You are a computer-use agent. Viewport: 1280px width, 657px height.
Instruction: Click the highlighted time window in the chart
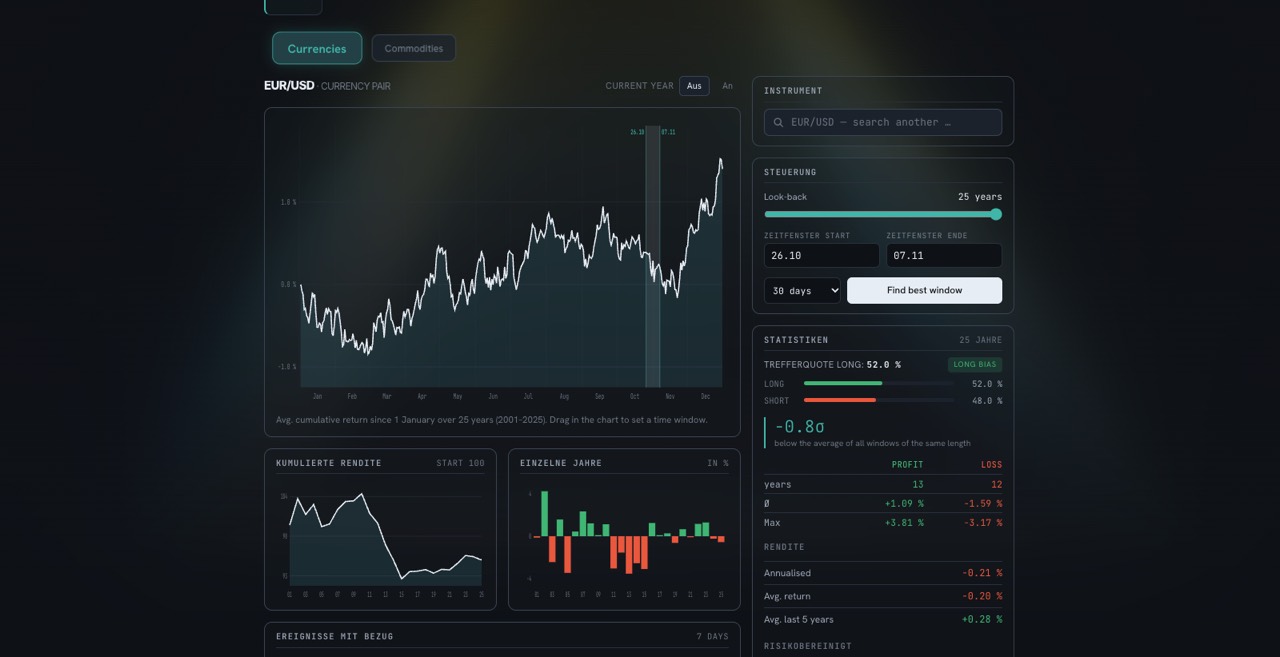tap(652, 256)
